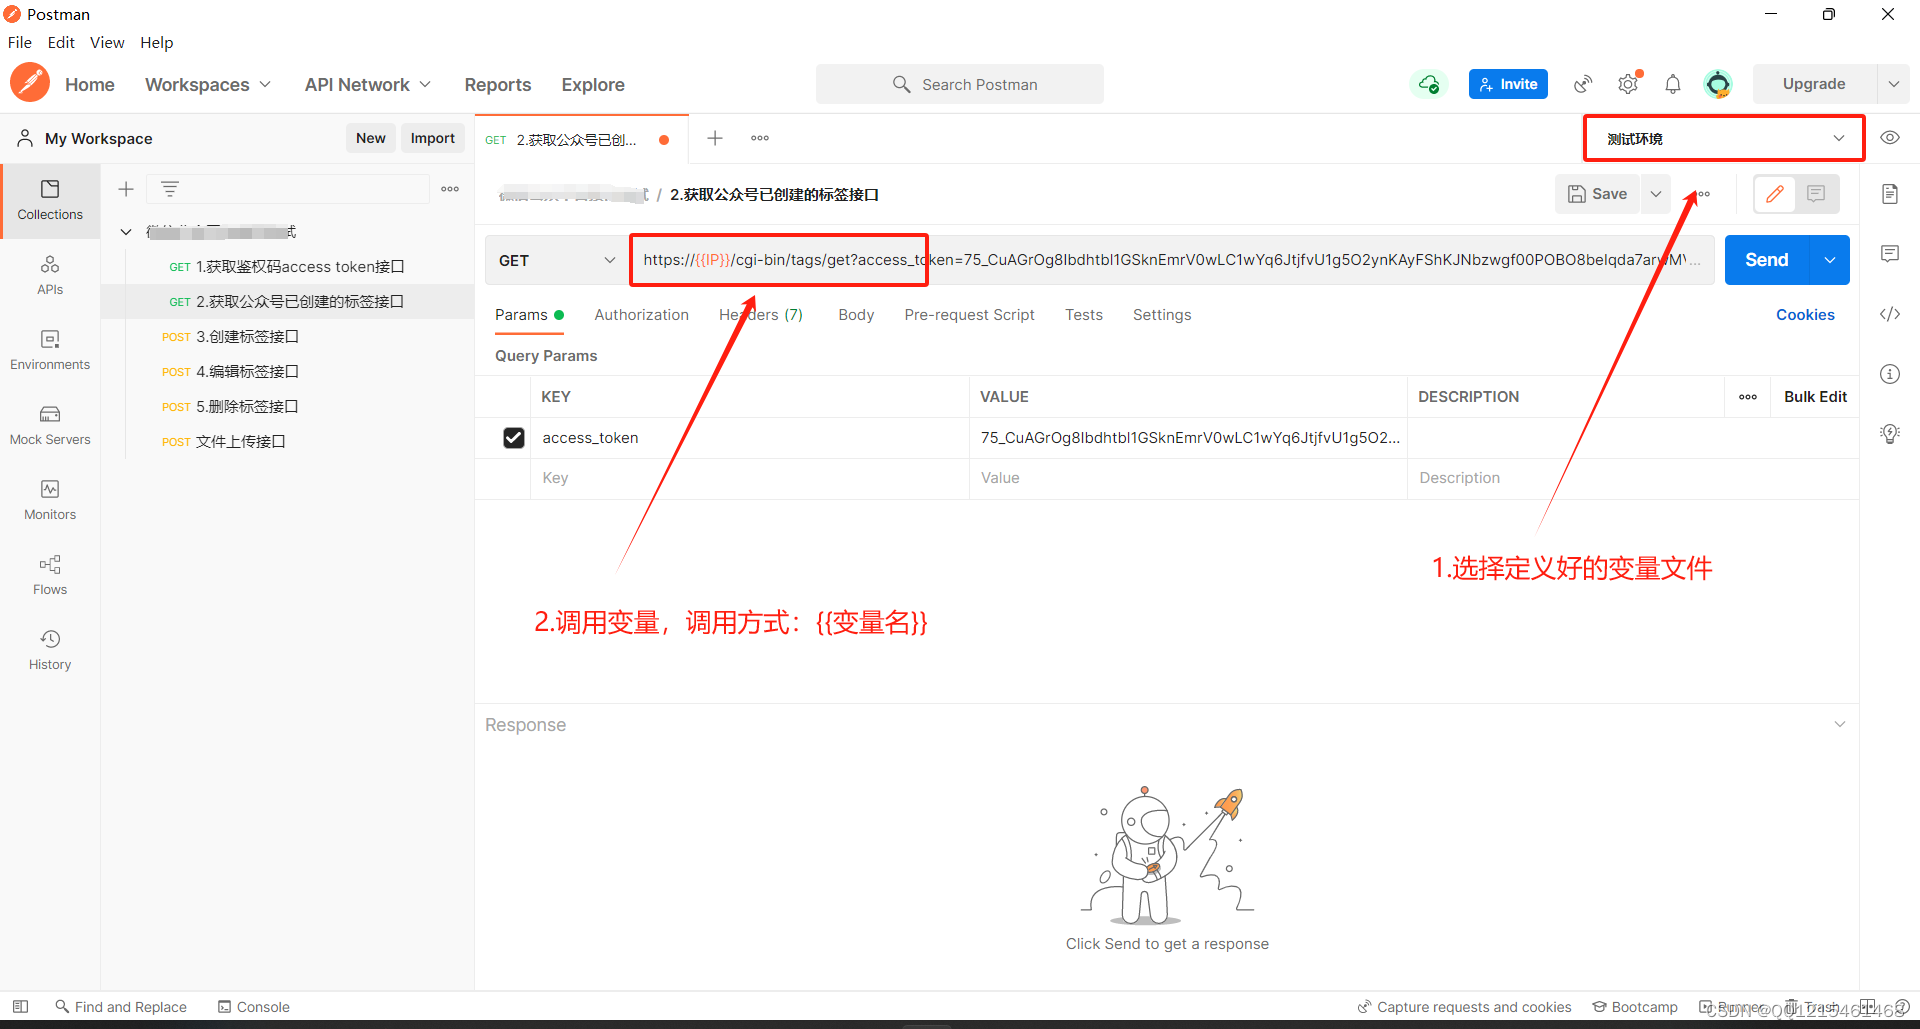The width and height of the screenshot is (1920, 1029).
Task: Open the related collections lightbulb icon
Action: 1890,434
